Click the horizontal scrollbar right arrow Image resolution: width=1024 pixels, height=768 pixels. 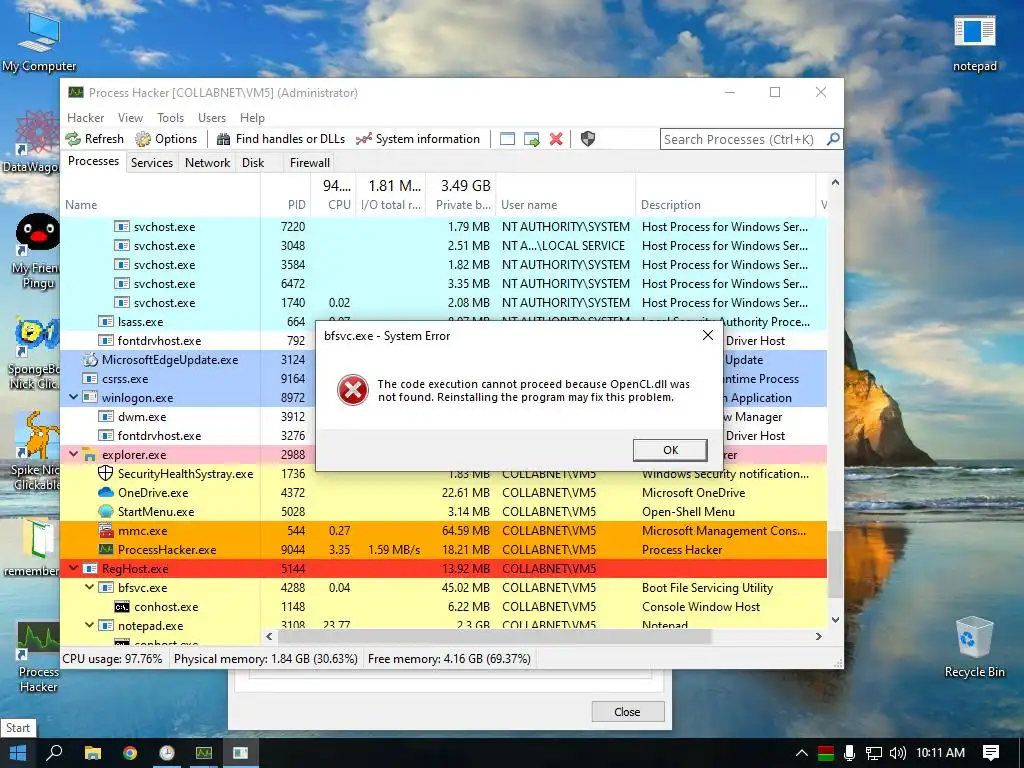pyautogui.click(x=819, y=636)
